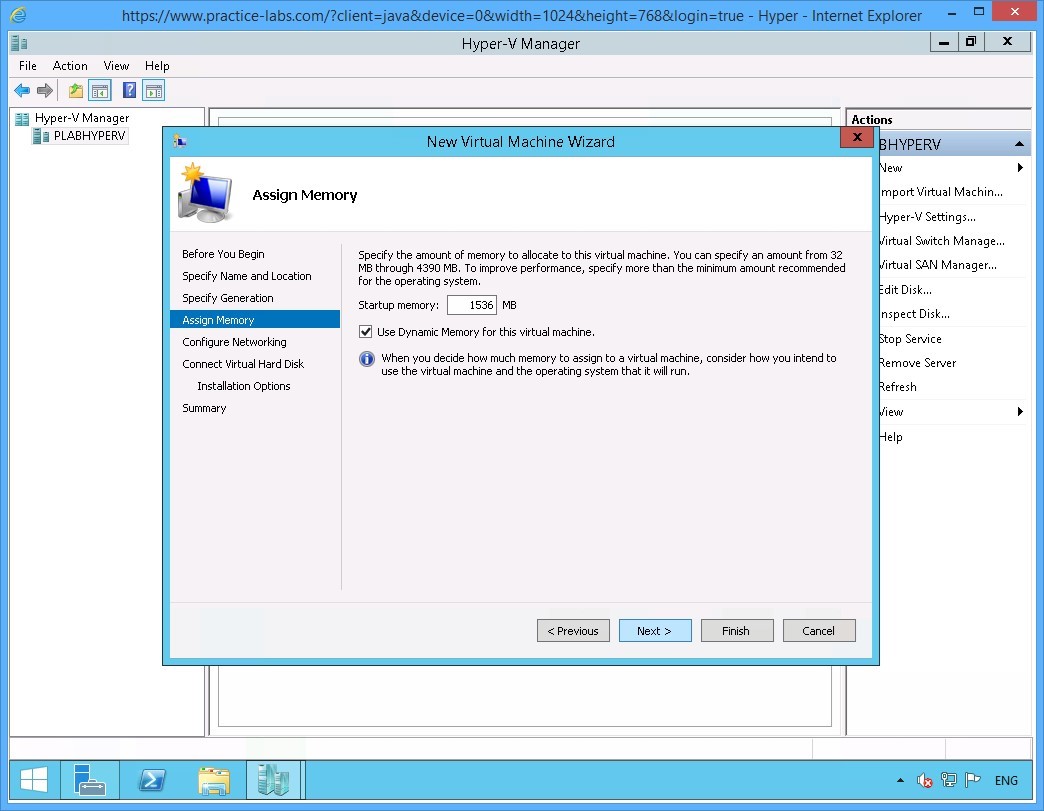Image resolution: width=1044 pixels, height=811 pixels.
Task: Click Next to continue the wizard
Action: [x=655, y=630]
